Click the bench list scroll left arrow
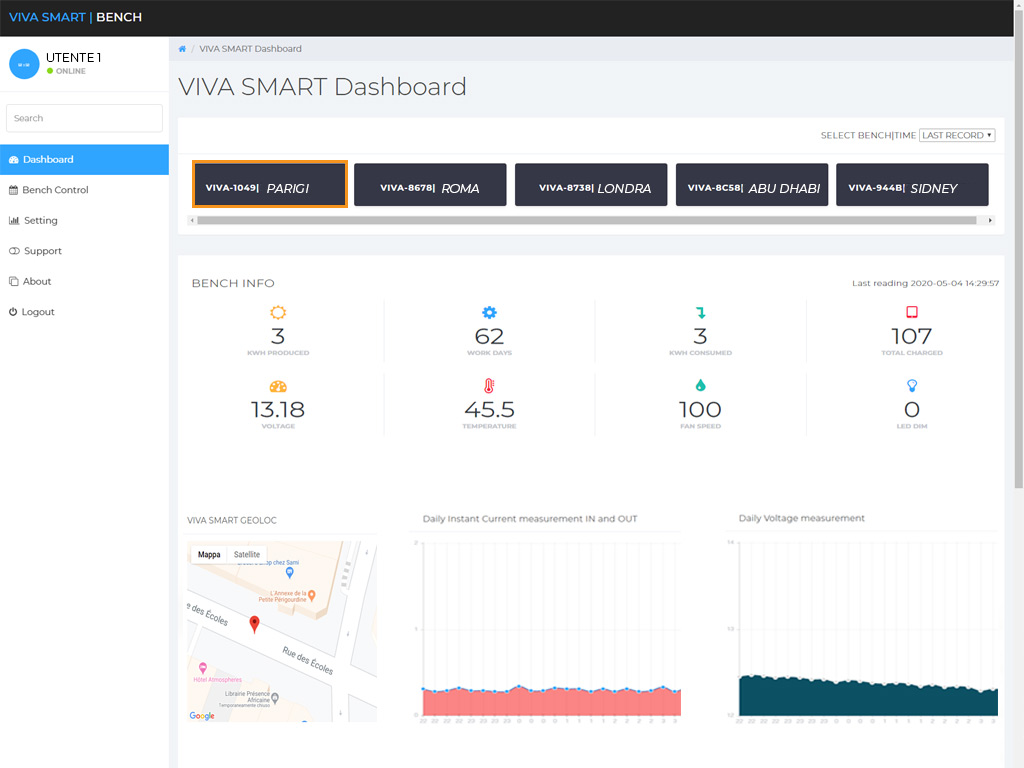 pos(191,221)
